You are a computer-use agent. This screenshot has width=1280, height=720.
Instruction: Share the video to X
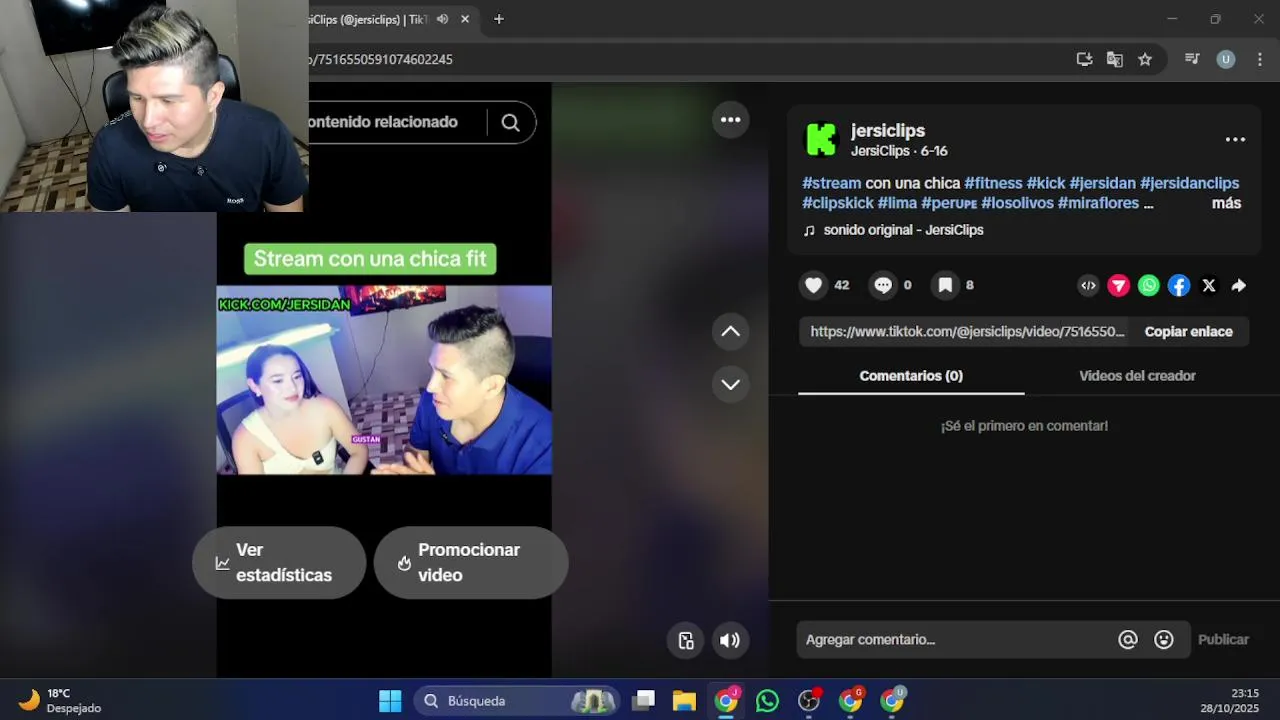click(x=1209, y=286)
